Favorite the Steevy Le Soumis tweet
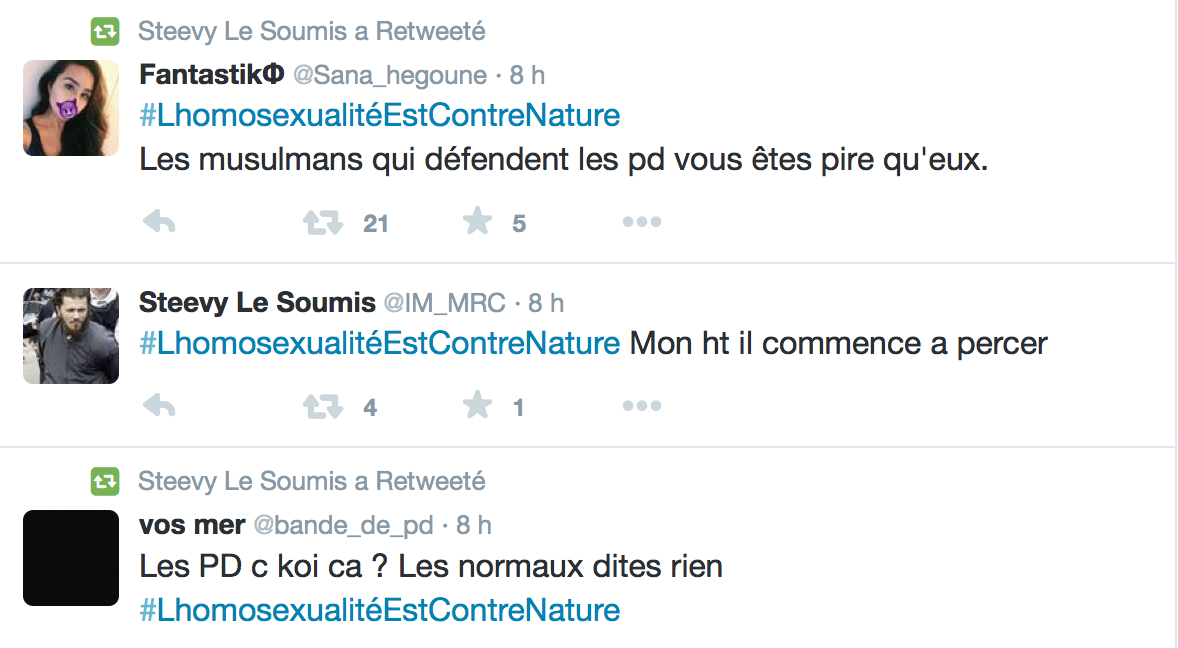1178x648 pixels. 478,406
